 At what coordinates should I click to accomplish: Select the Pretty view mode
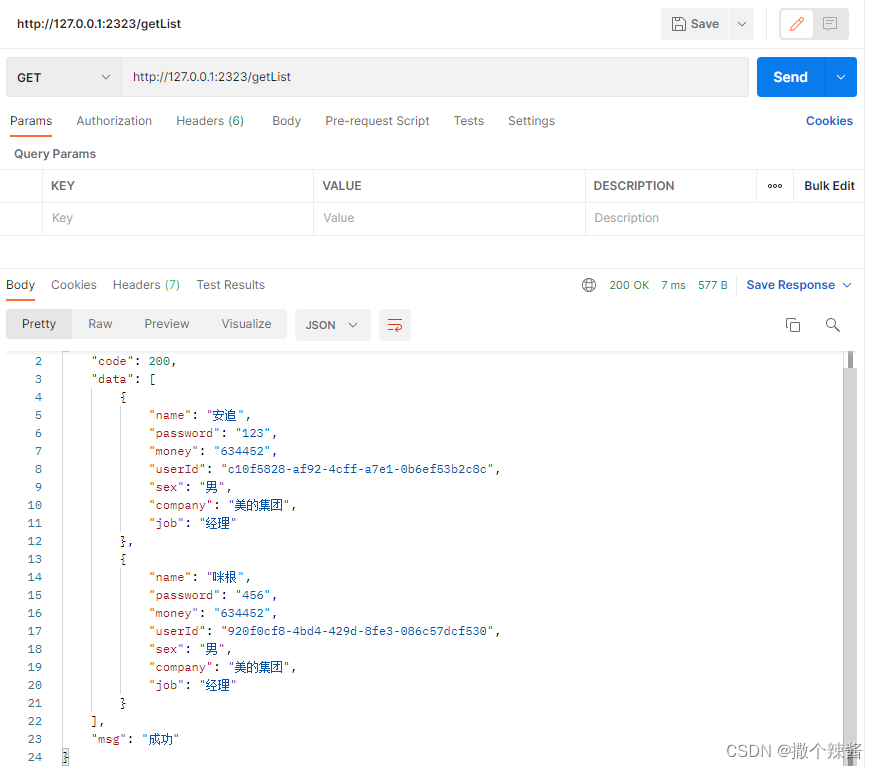pyautogui.click(x=39, y=324)
